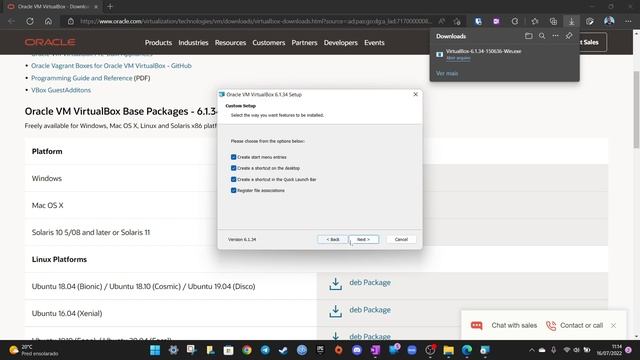
Task: Open File Explorer from the taskbar
Action: tap(449, 350)
